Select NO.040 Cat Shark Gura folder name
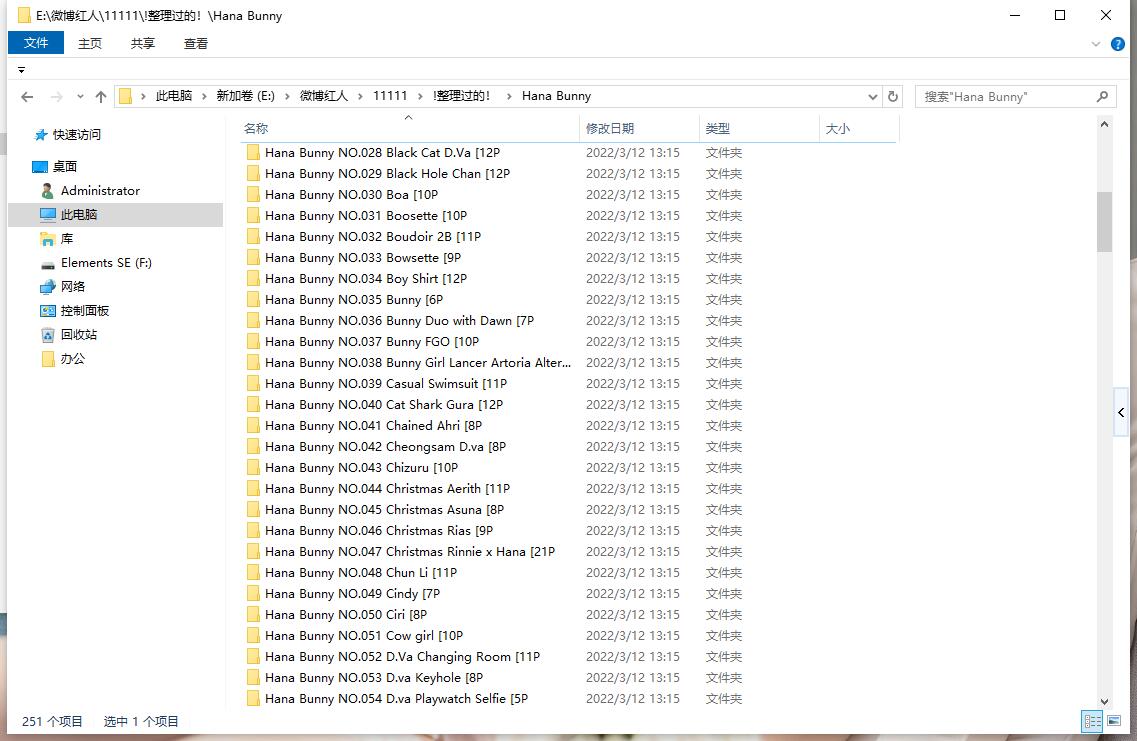Viewport: 1137px width, 741px height. [x=384, y=405]
